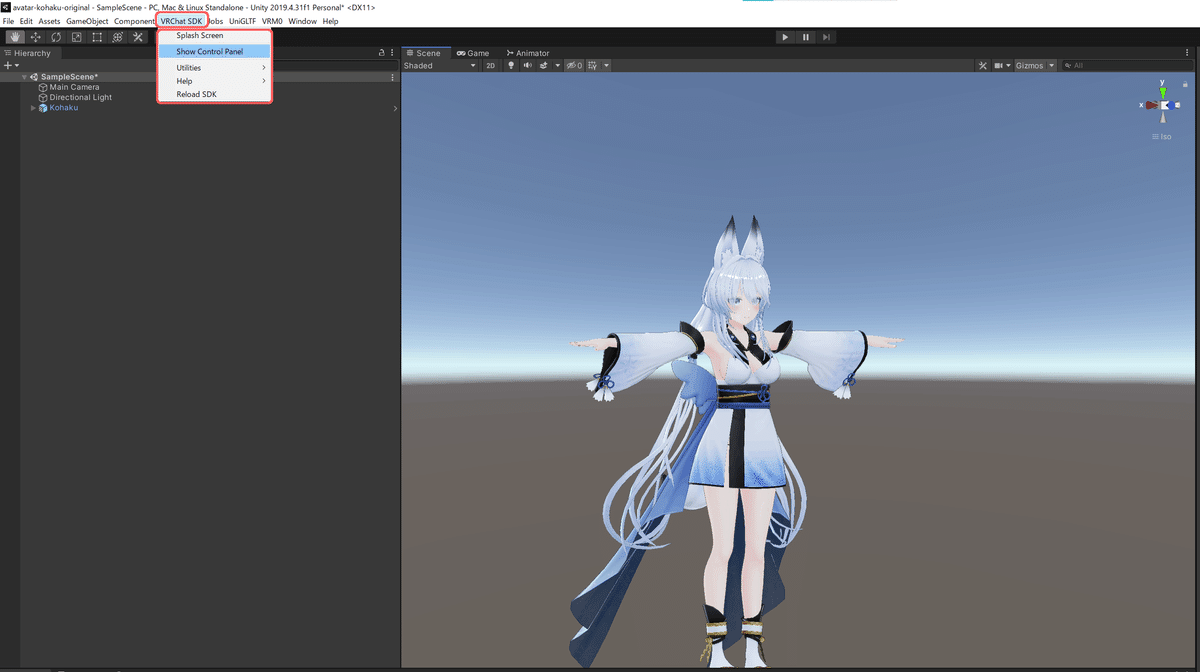
Task: Select the Move tool
Action: point(36,37)
